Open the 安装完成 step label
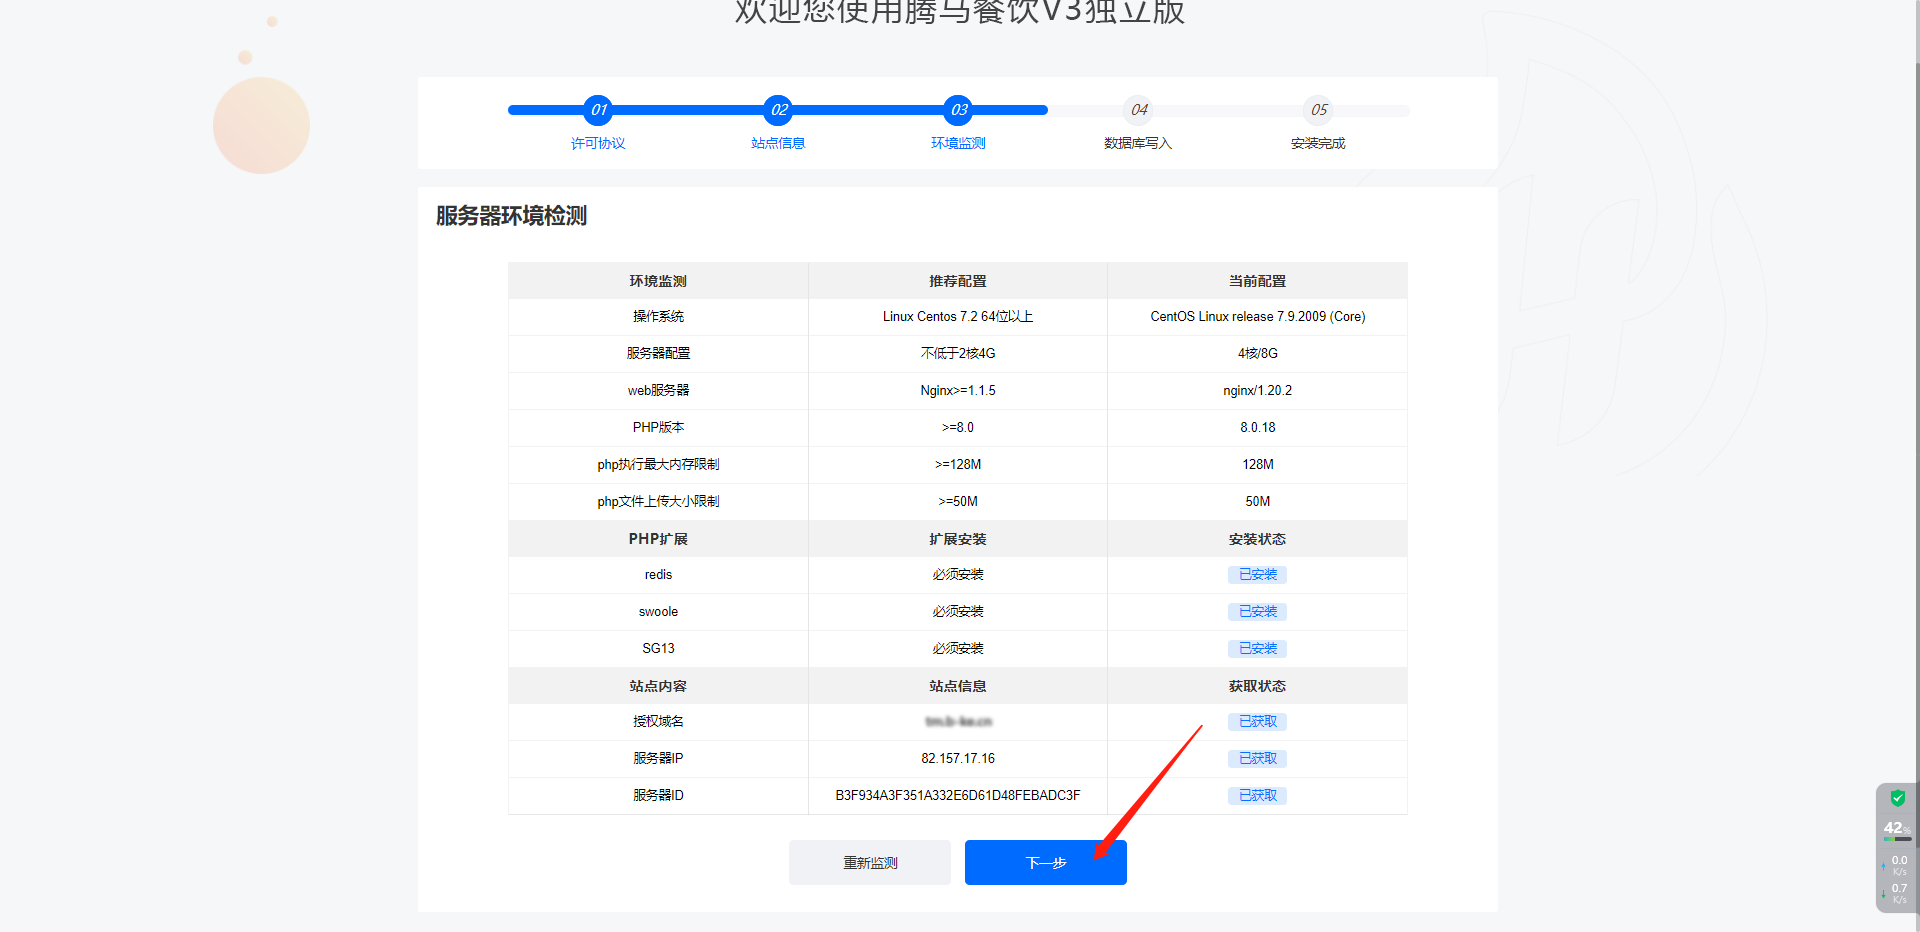 point(1318,143)
